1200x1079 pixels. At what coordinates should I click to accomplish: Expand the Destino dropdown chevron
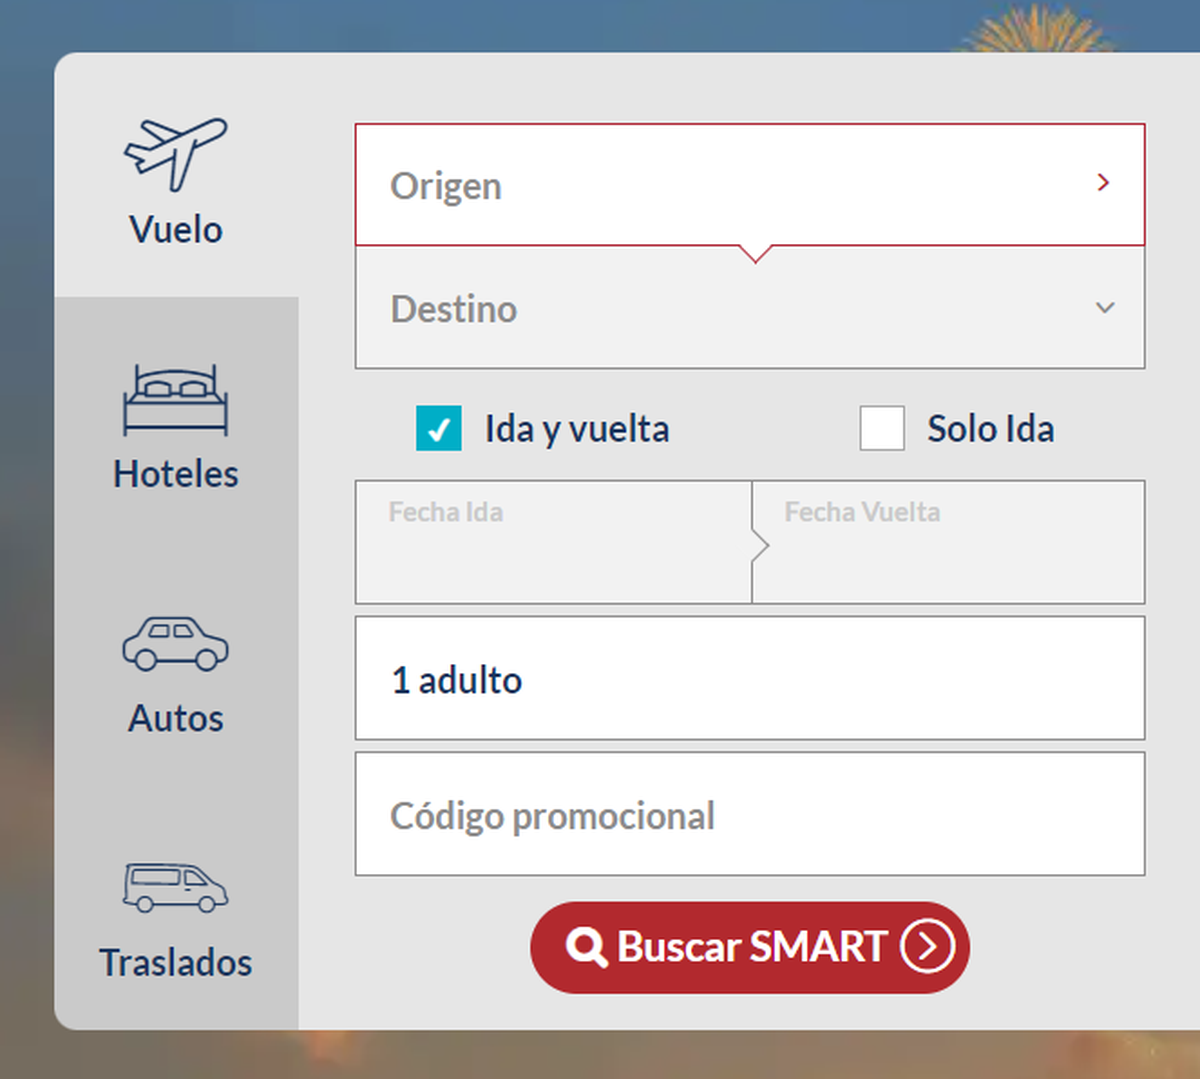point(1105,308)
